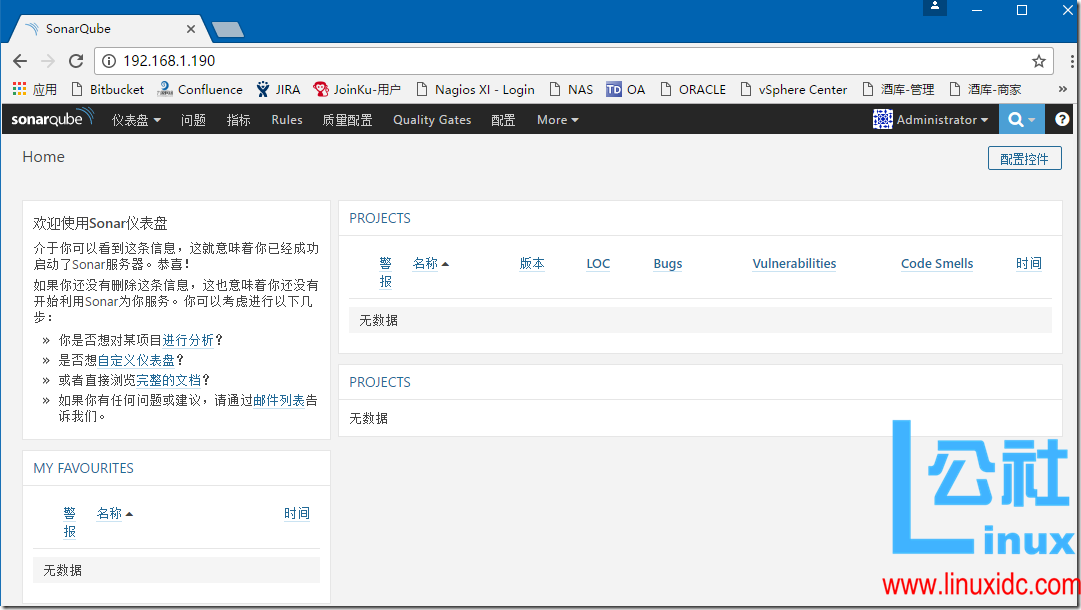
Task: Open the Chrome 应用 apps launcher icon
Action: tap(18, 89)
